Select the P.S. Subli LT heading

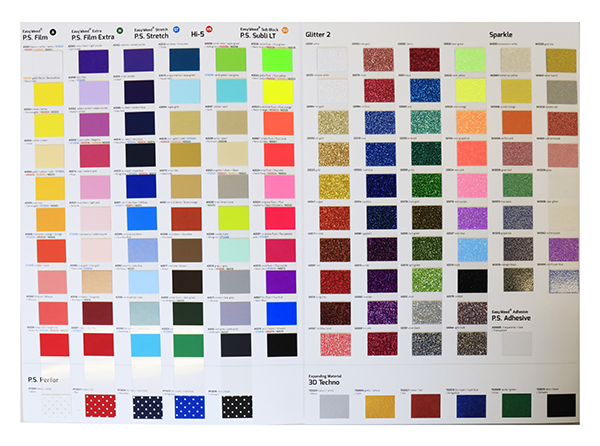coord(258,36)
